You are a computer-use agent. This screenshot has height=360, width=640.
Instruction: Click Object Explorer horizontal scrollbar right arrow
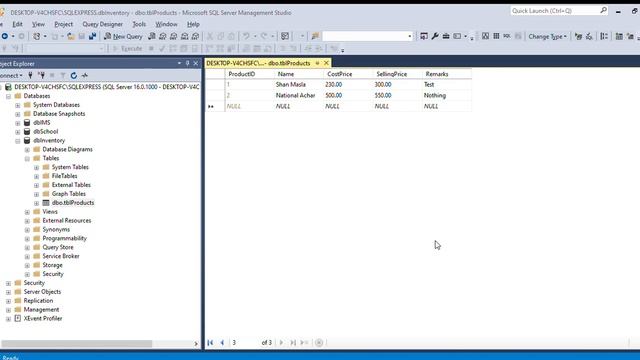click(x=196, y=344)
